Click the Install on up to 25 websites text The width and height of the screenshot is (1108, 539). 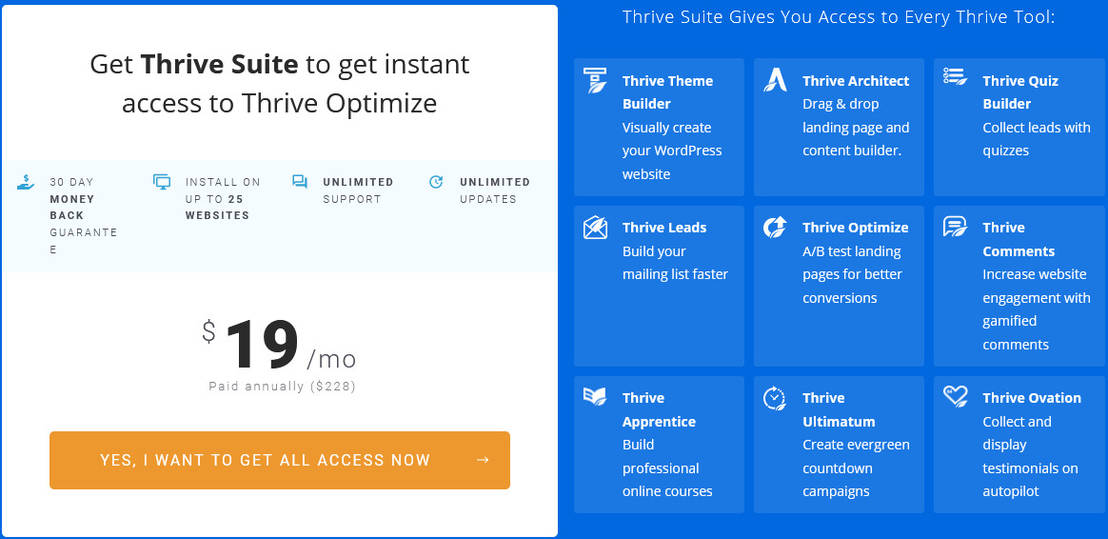pyautogui.click(x=223, y=199)
